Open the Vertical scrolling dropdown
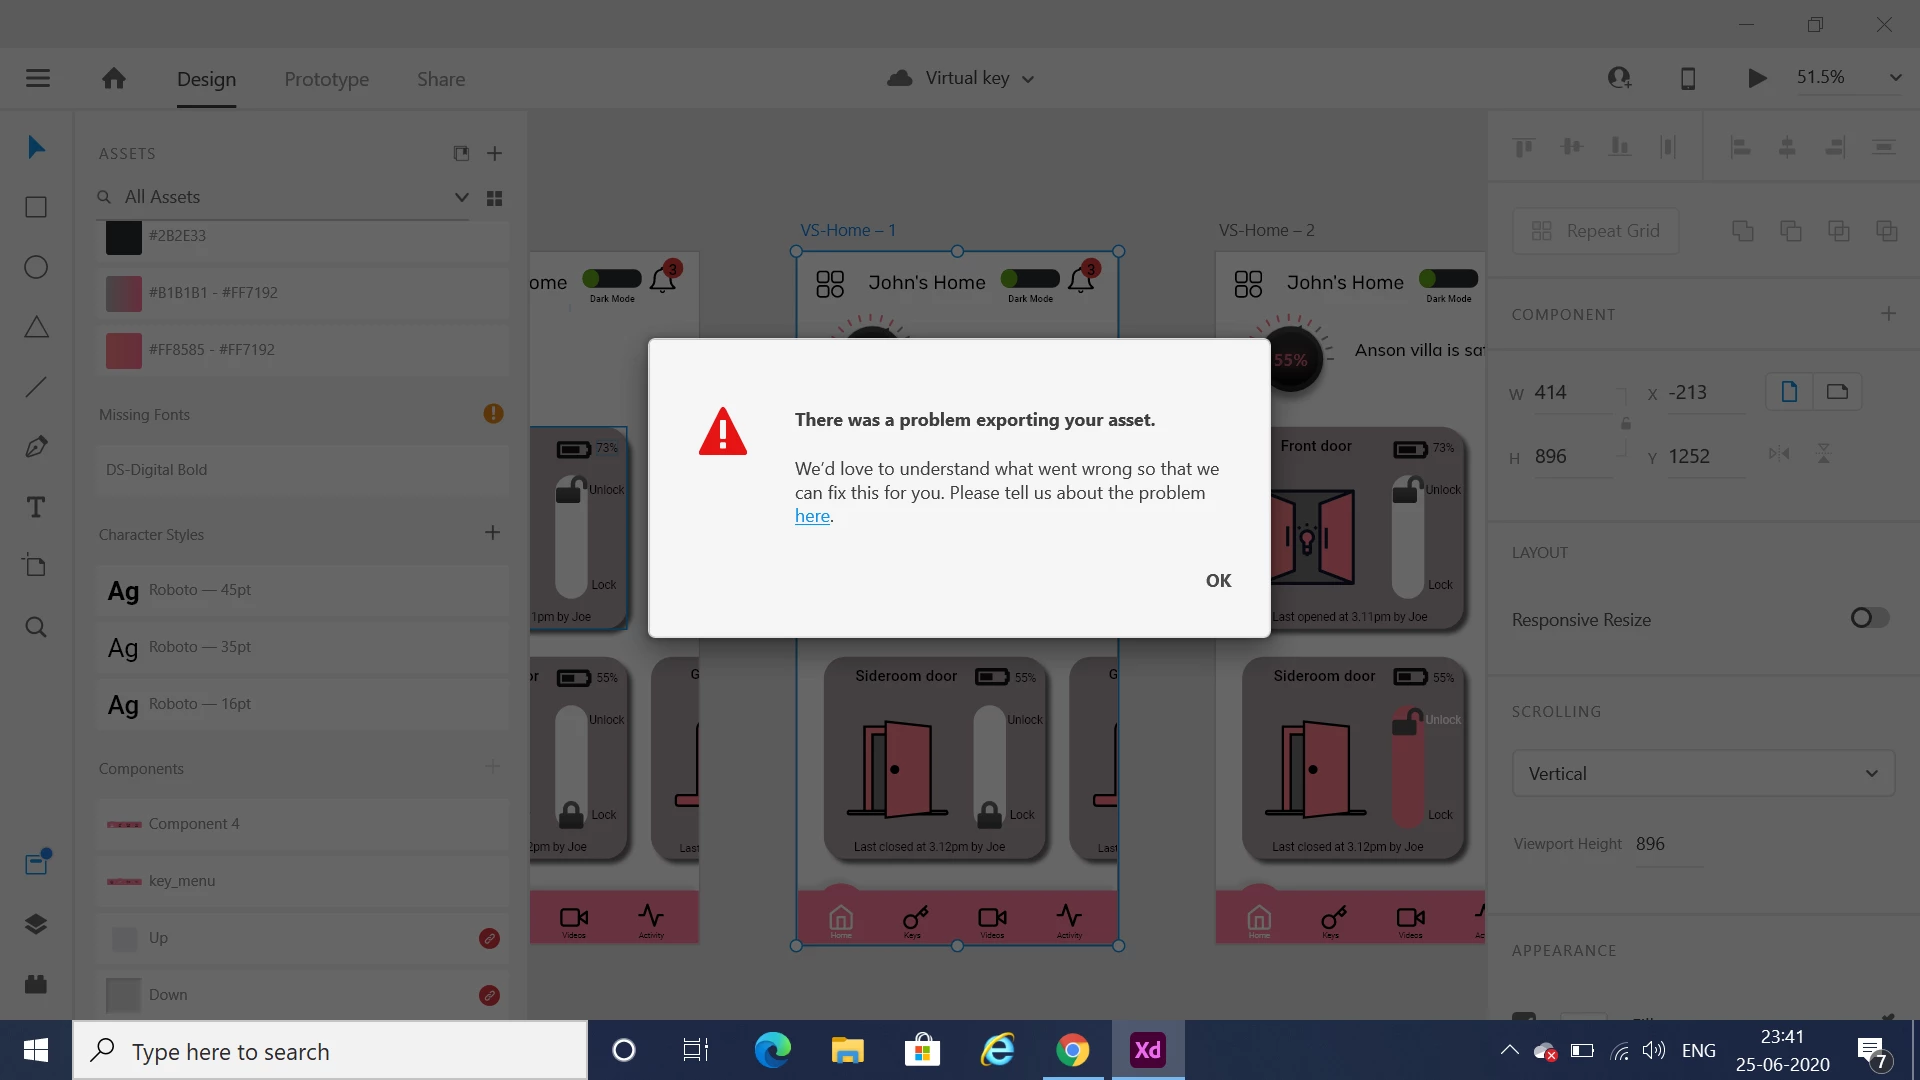This screenshot has height=1080, width=1920. click(x=1703, y=773)
